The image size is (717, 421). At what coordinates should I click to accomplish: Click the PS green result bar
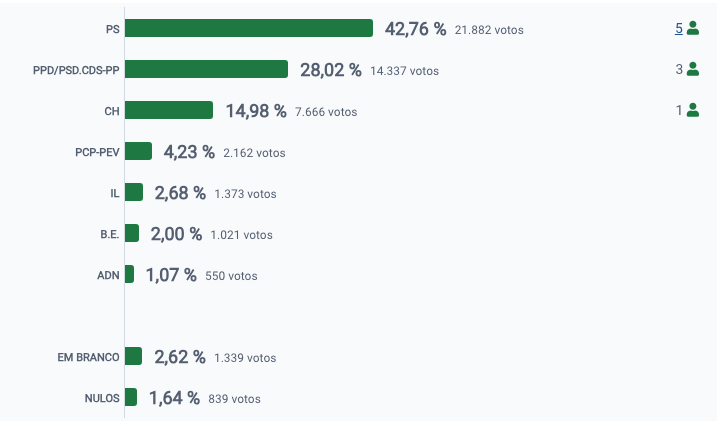(x=249, y=29)
